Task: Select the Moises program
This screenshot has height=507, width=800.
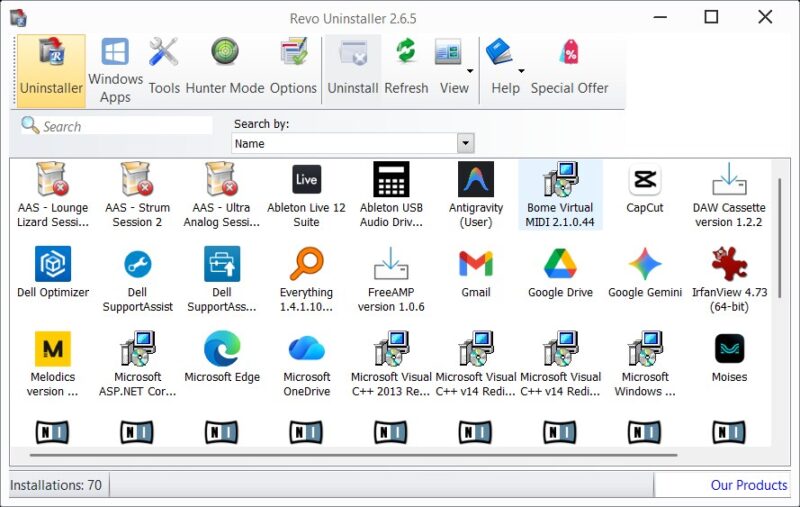Action: [x=729, y=357]
